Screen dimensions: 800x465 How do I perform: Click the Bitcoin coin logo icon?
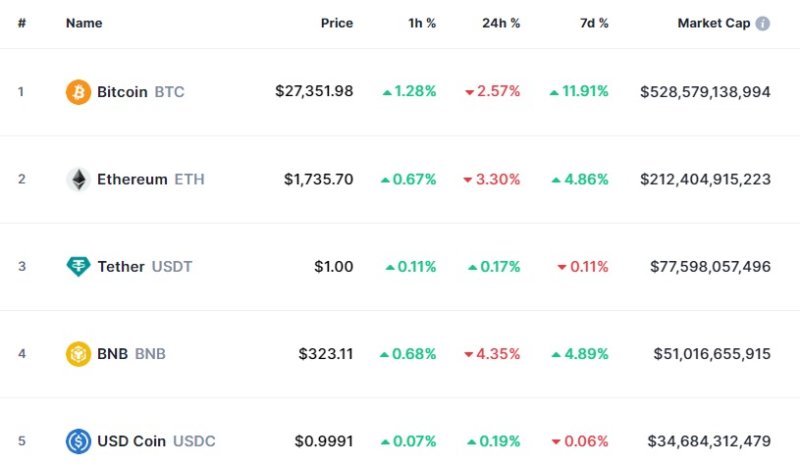pos(78,92)
